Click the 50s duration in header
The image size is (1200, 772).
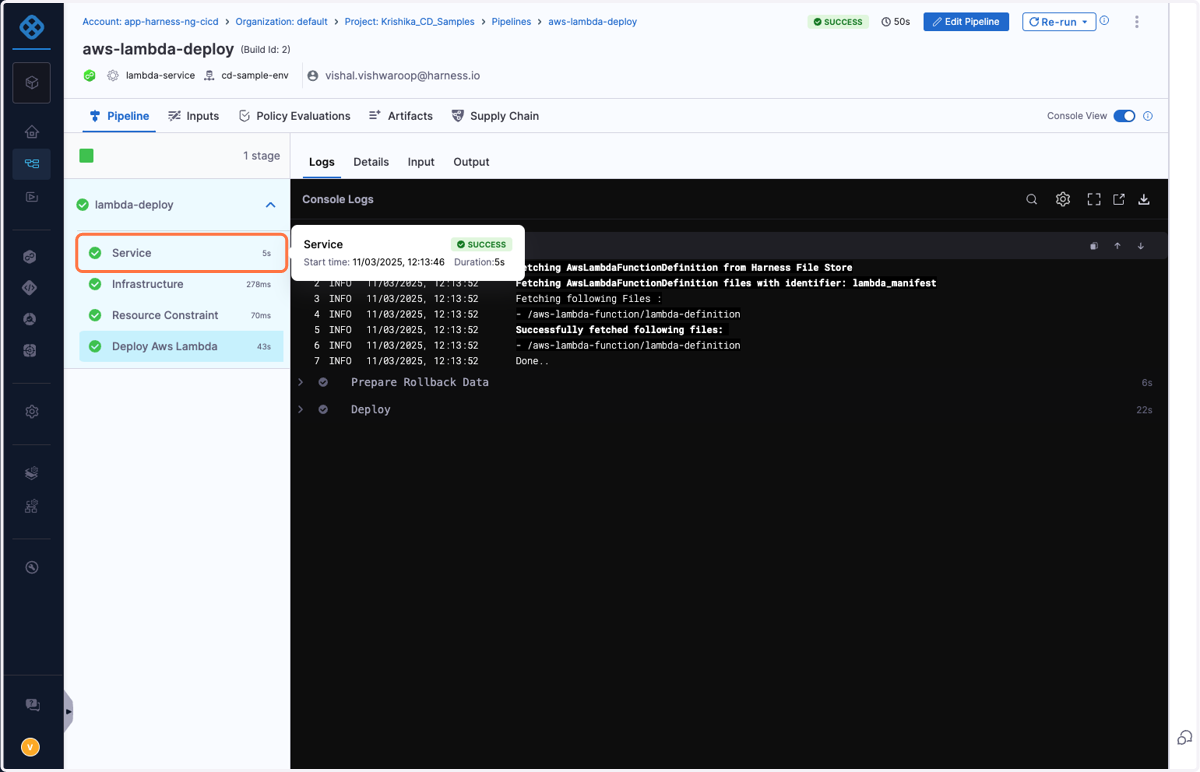point(896,22)
